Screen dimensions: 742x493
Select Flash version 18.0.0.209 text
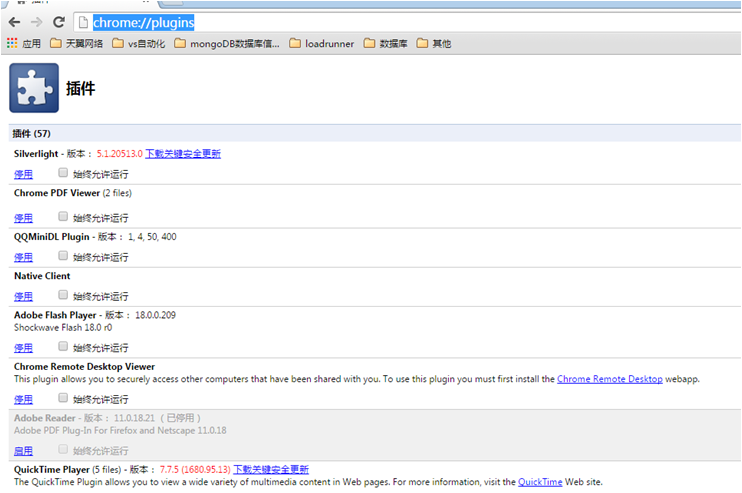point(155,315)
